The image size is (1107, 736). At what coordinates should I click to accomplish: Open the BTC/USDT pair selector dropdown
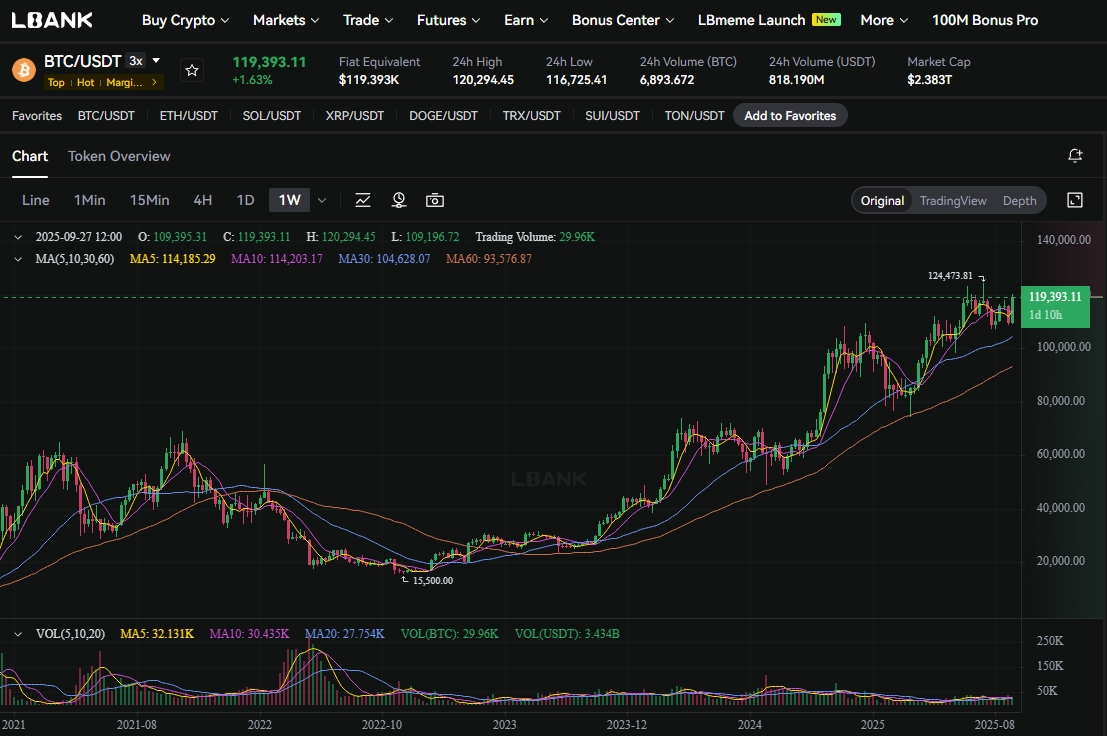(x=156, y=61)
